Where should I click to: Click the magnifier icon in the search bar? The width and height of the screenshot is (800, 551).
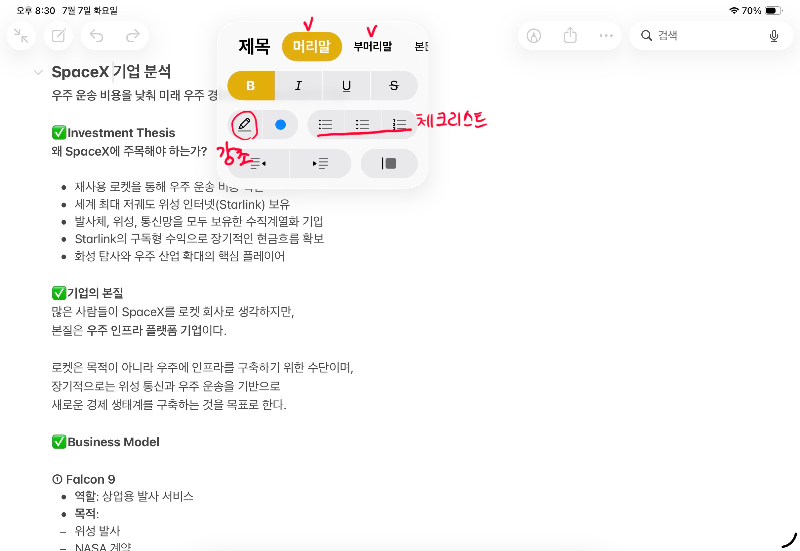coord(646,36)
